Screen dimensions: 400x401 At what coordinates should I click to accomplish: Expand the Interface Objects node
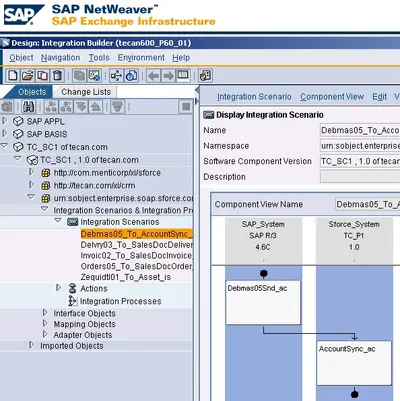(x=45, y=313)
